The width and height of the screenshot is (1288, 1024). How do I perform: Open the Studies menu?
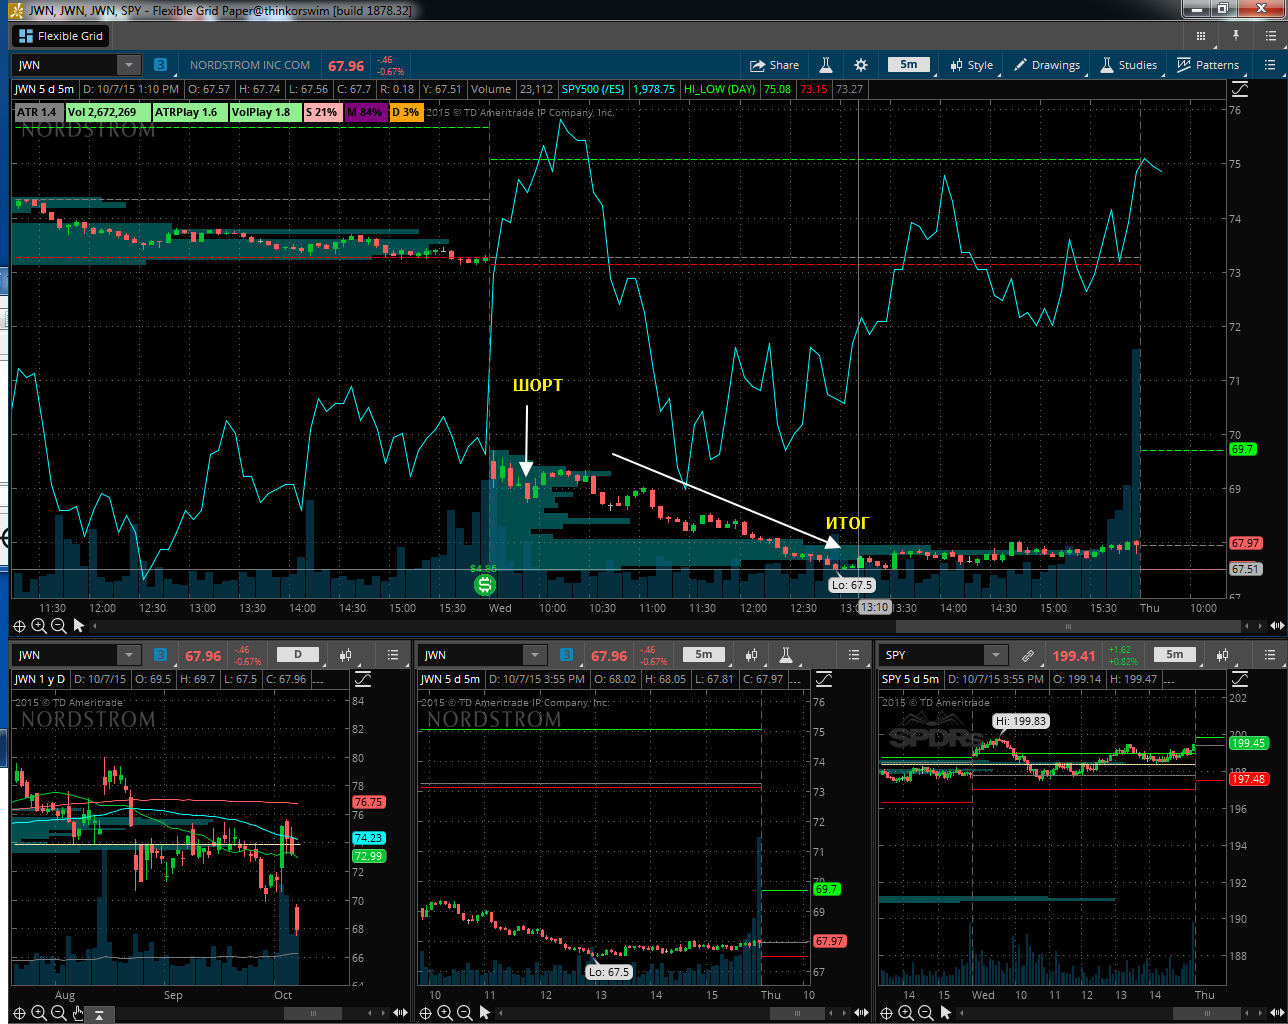tap(1129, 65)
